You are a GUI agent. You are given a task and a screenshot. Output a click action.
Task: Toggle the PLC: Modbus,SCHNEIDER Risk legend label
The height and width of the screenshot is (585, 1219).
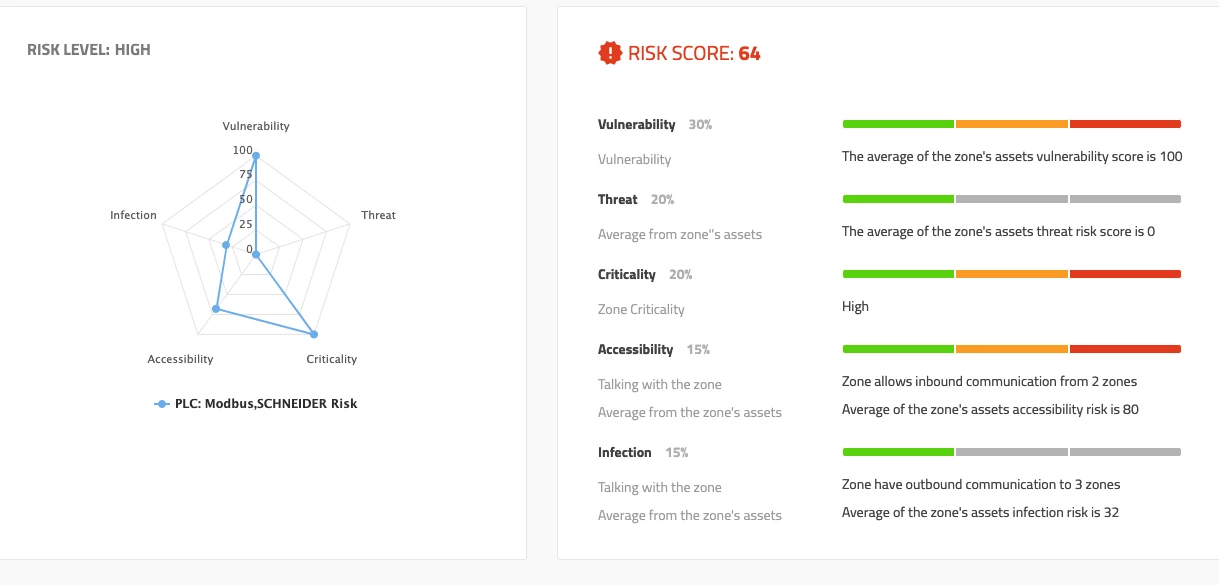tap(266, 404)
